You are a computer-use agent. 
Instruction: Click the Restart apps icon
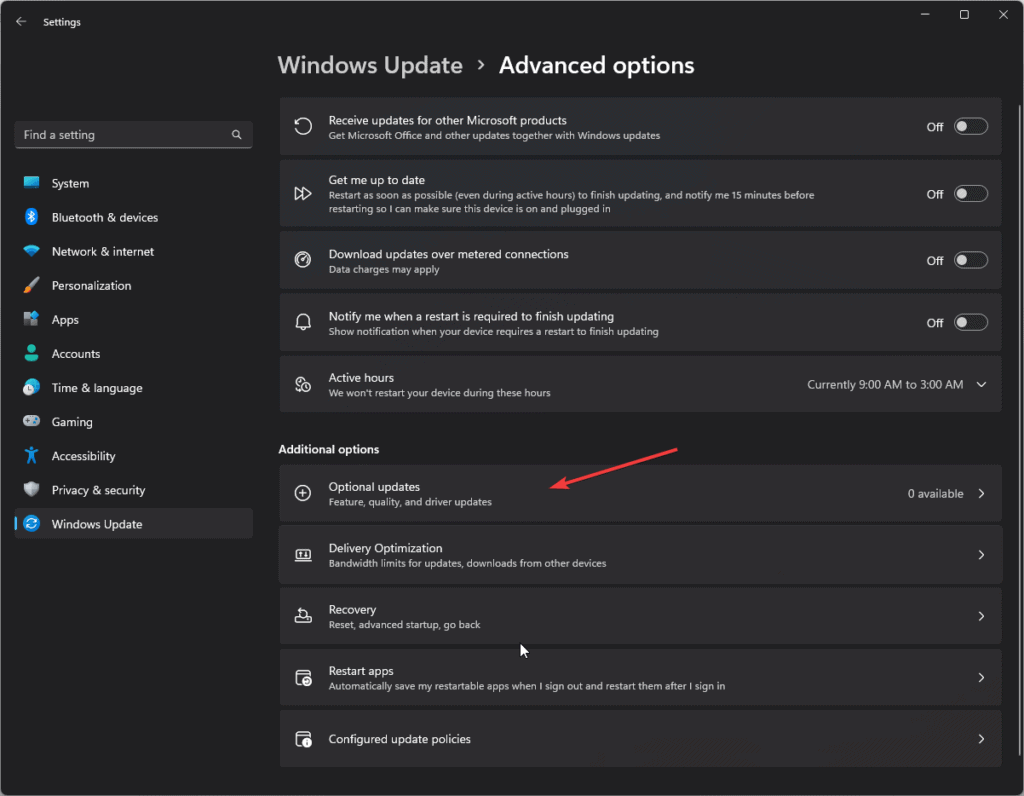pos(304,678)
